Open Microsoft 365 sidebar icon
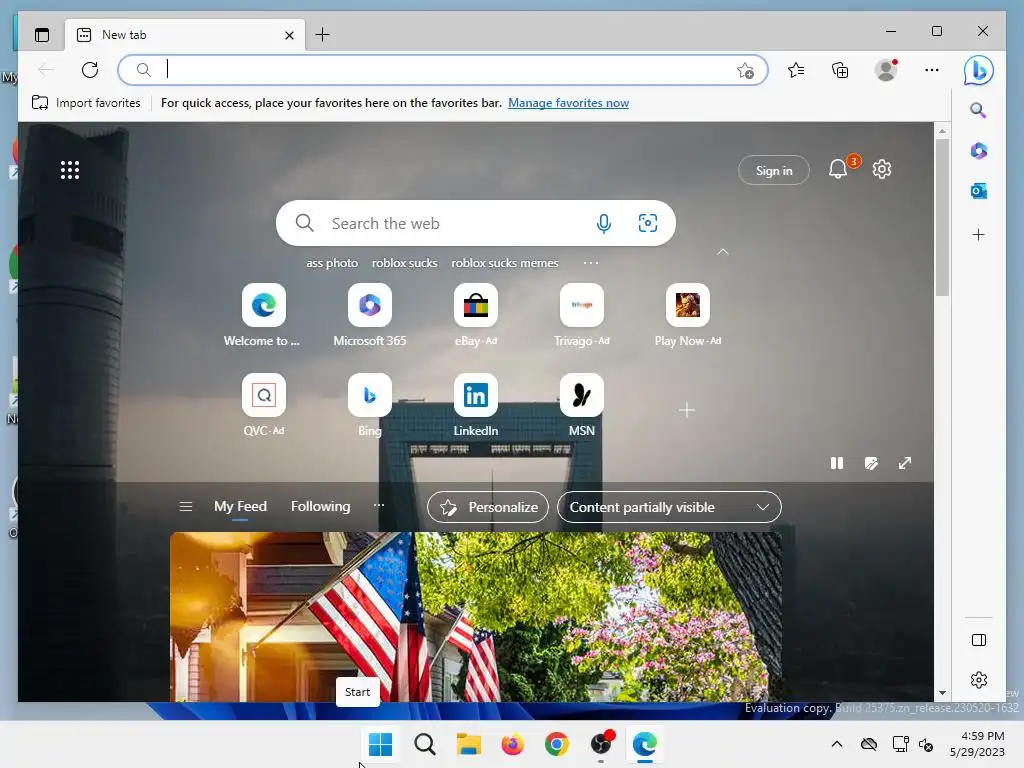Screen dimensions: 1024x768 [x=978, y=151]
